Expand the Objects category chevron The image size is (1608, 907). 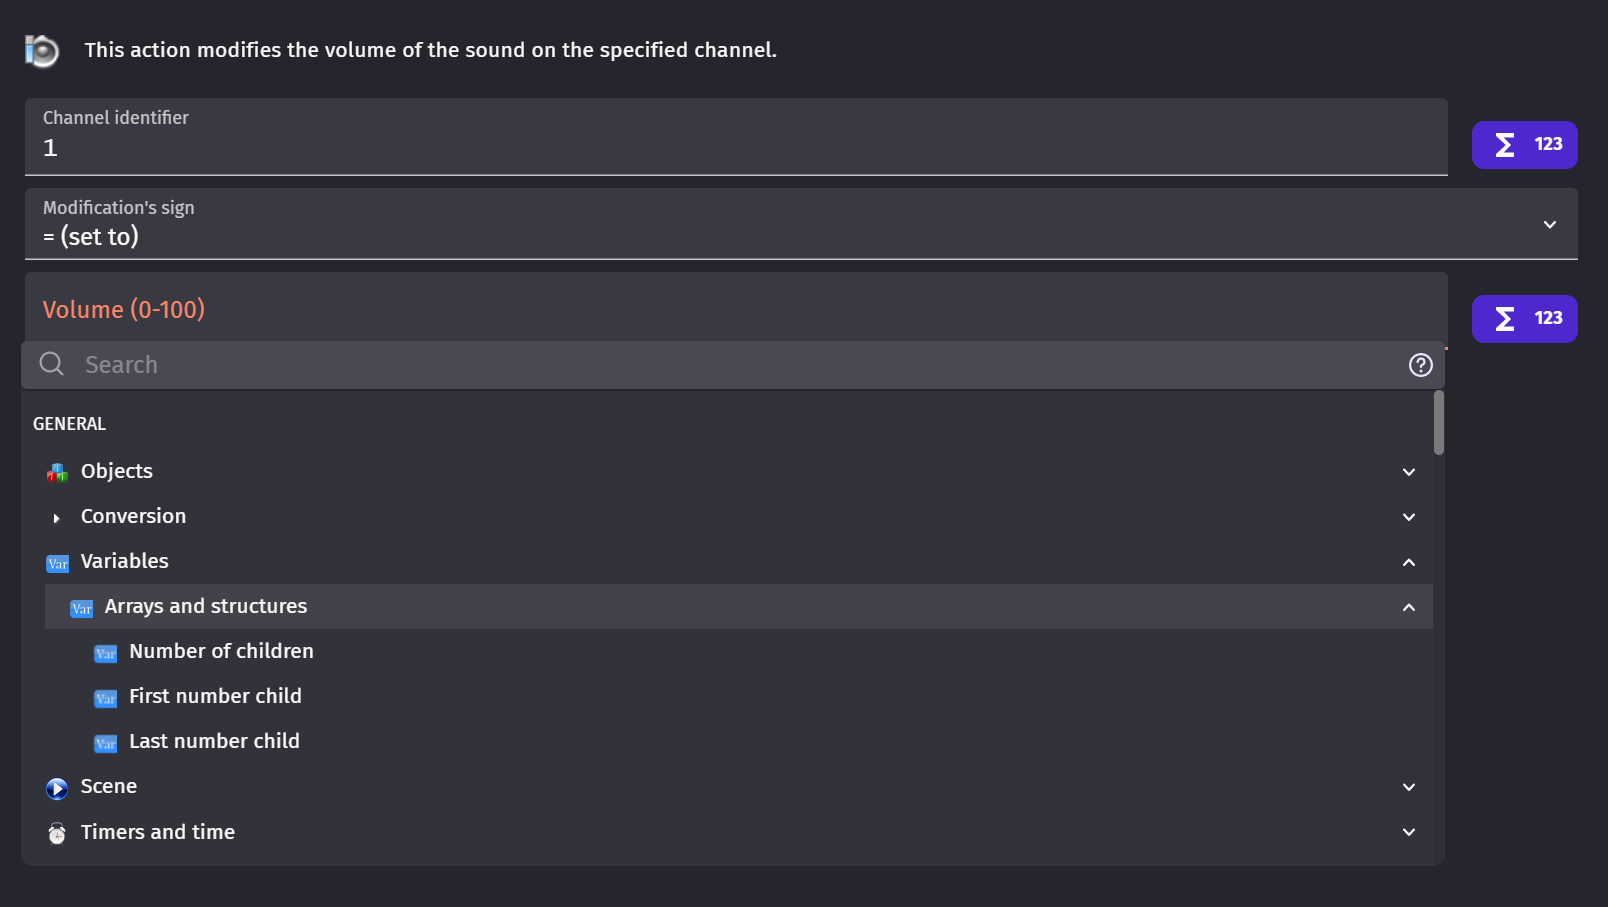[x=1408, y=472]
